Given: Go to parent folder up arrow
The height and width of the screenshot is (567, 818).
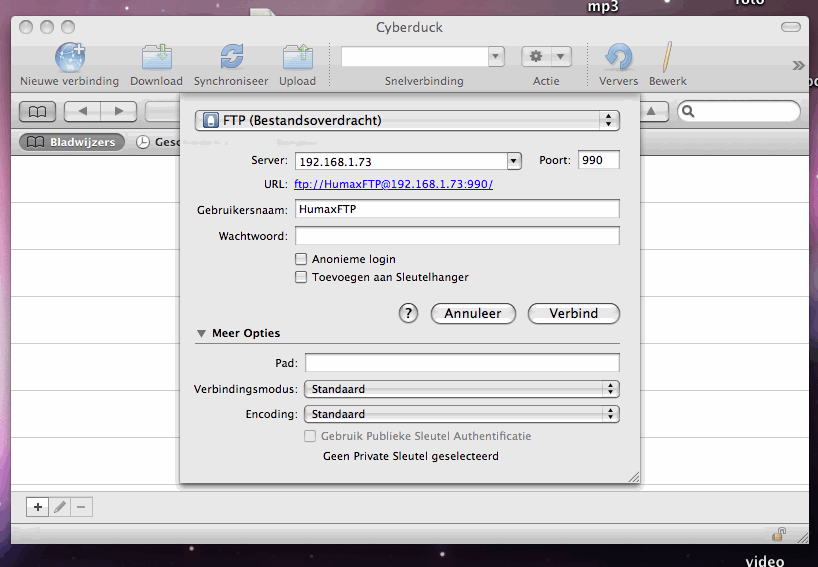Looking at the screenshot, I should point(652,111).
